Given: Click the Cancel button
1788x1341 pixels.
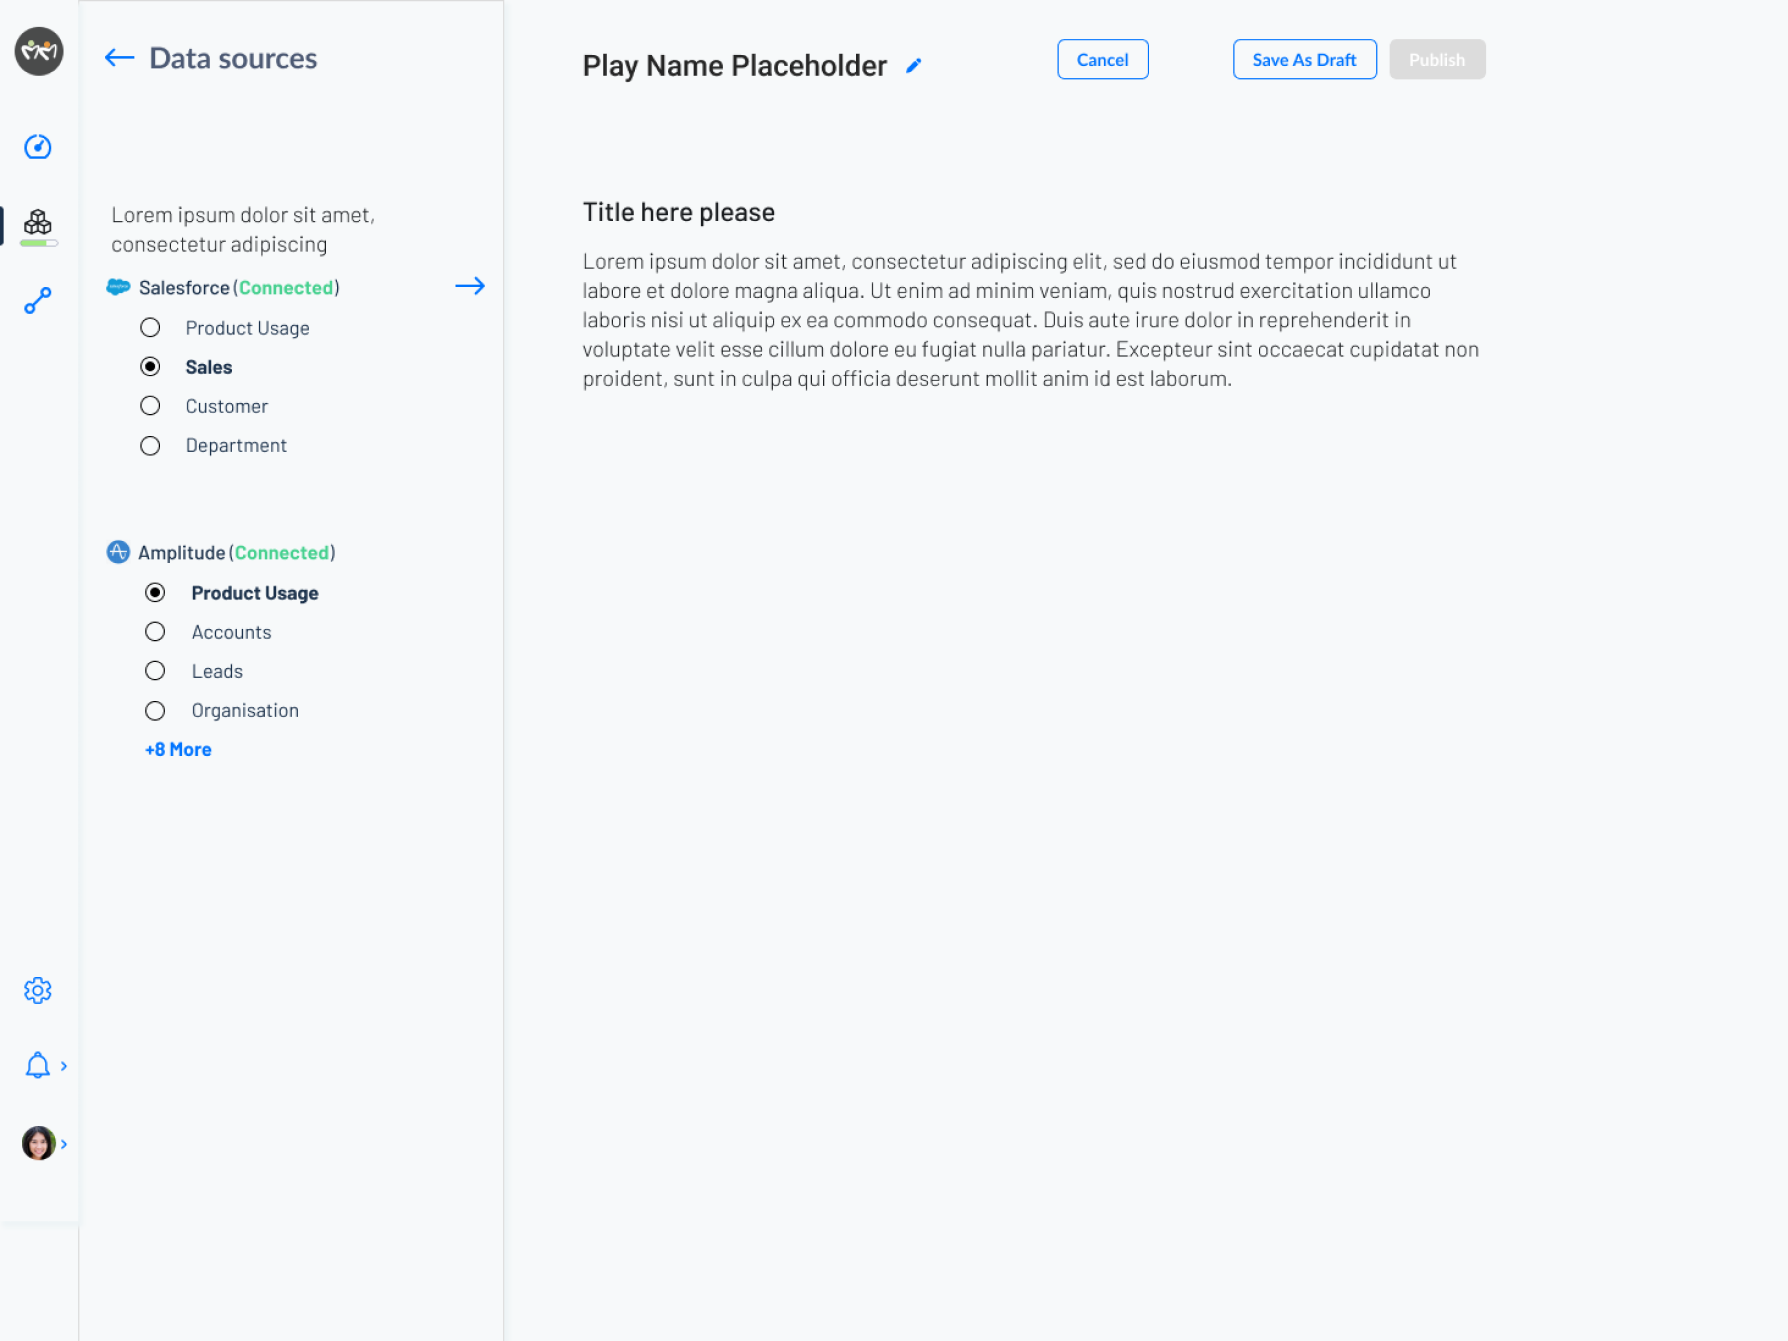Looking at the screenshot, I should click(1102, 60).
